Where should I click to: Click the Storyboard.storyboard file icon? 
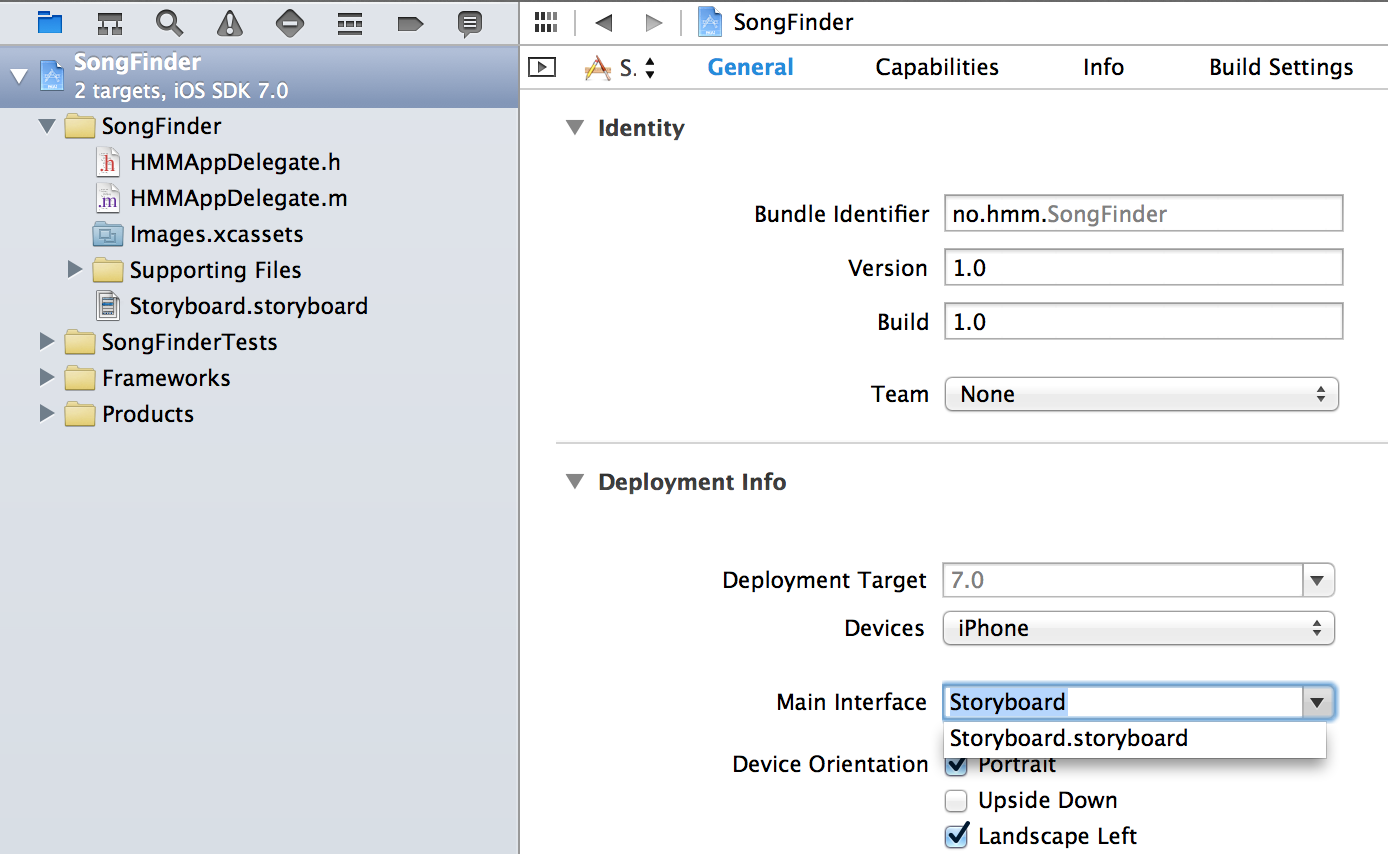[x=107, y=306]
